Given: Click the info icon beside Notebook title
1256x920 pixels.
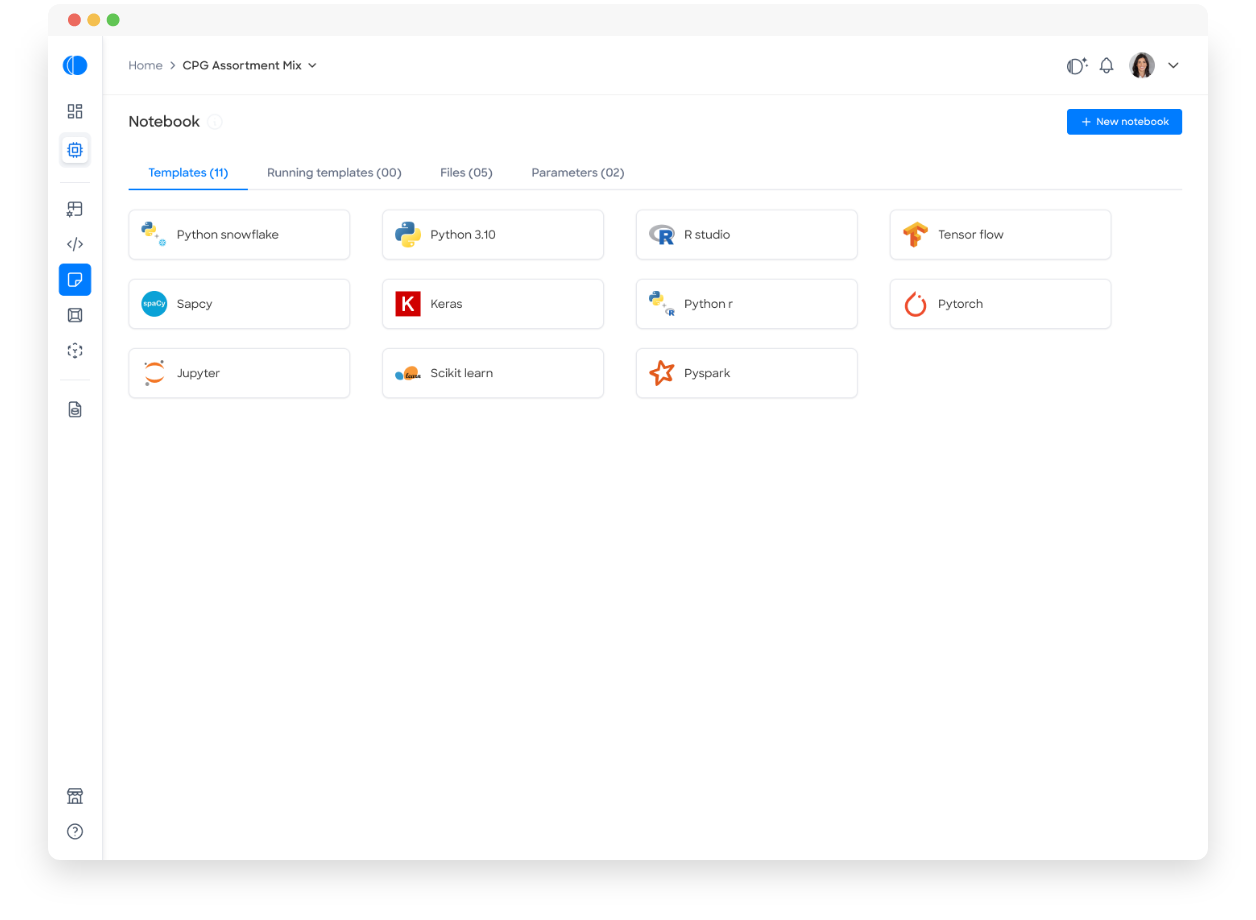Looking at the screenshot, I should tap(215, 122).
